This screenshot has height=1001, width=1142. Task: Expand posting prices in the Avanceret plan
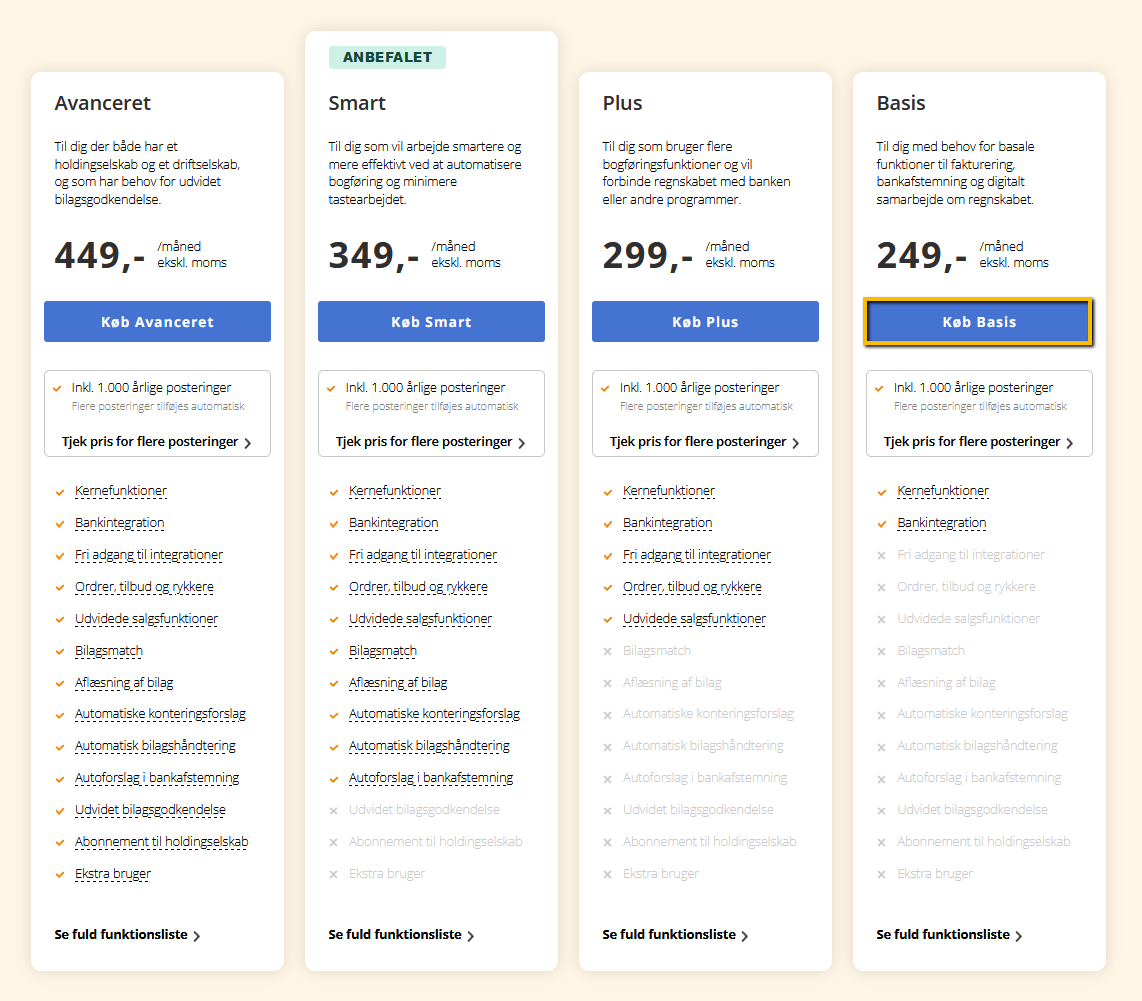[x=157, y=442]
